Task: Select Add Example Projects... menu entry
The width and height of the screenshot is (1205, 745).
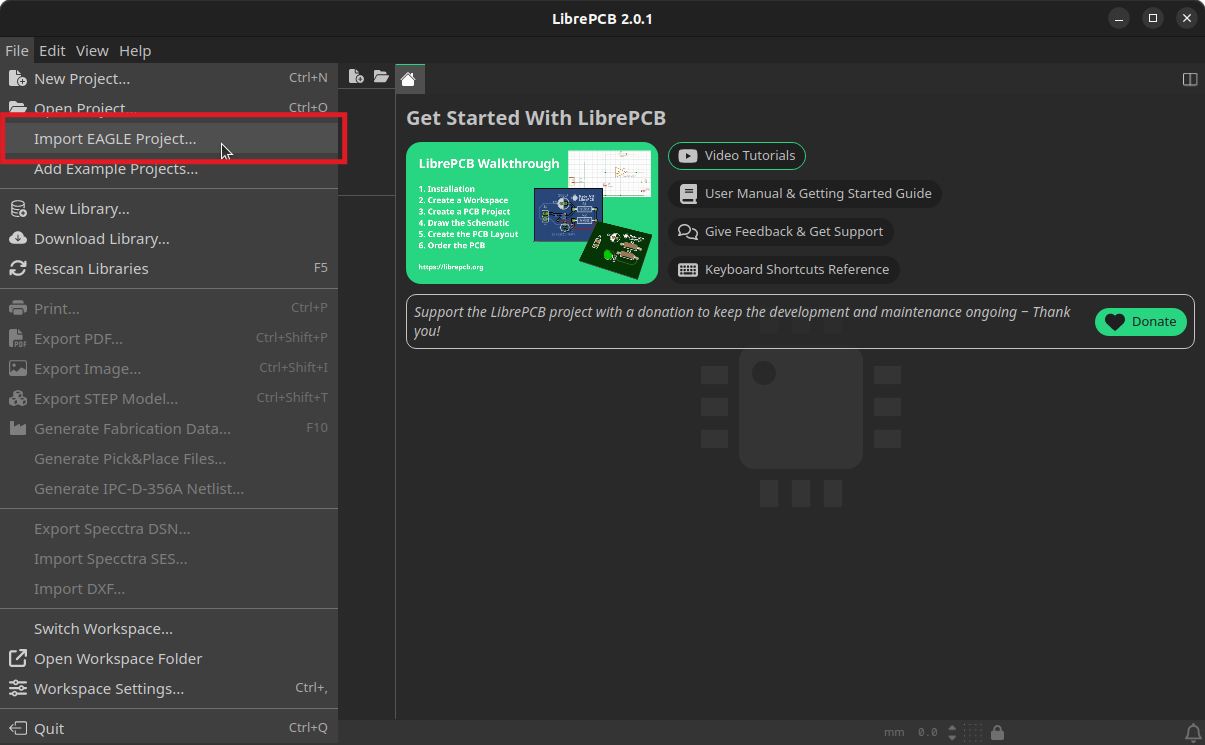Action: [169, 169]
